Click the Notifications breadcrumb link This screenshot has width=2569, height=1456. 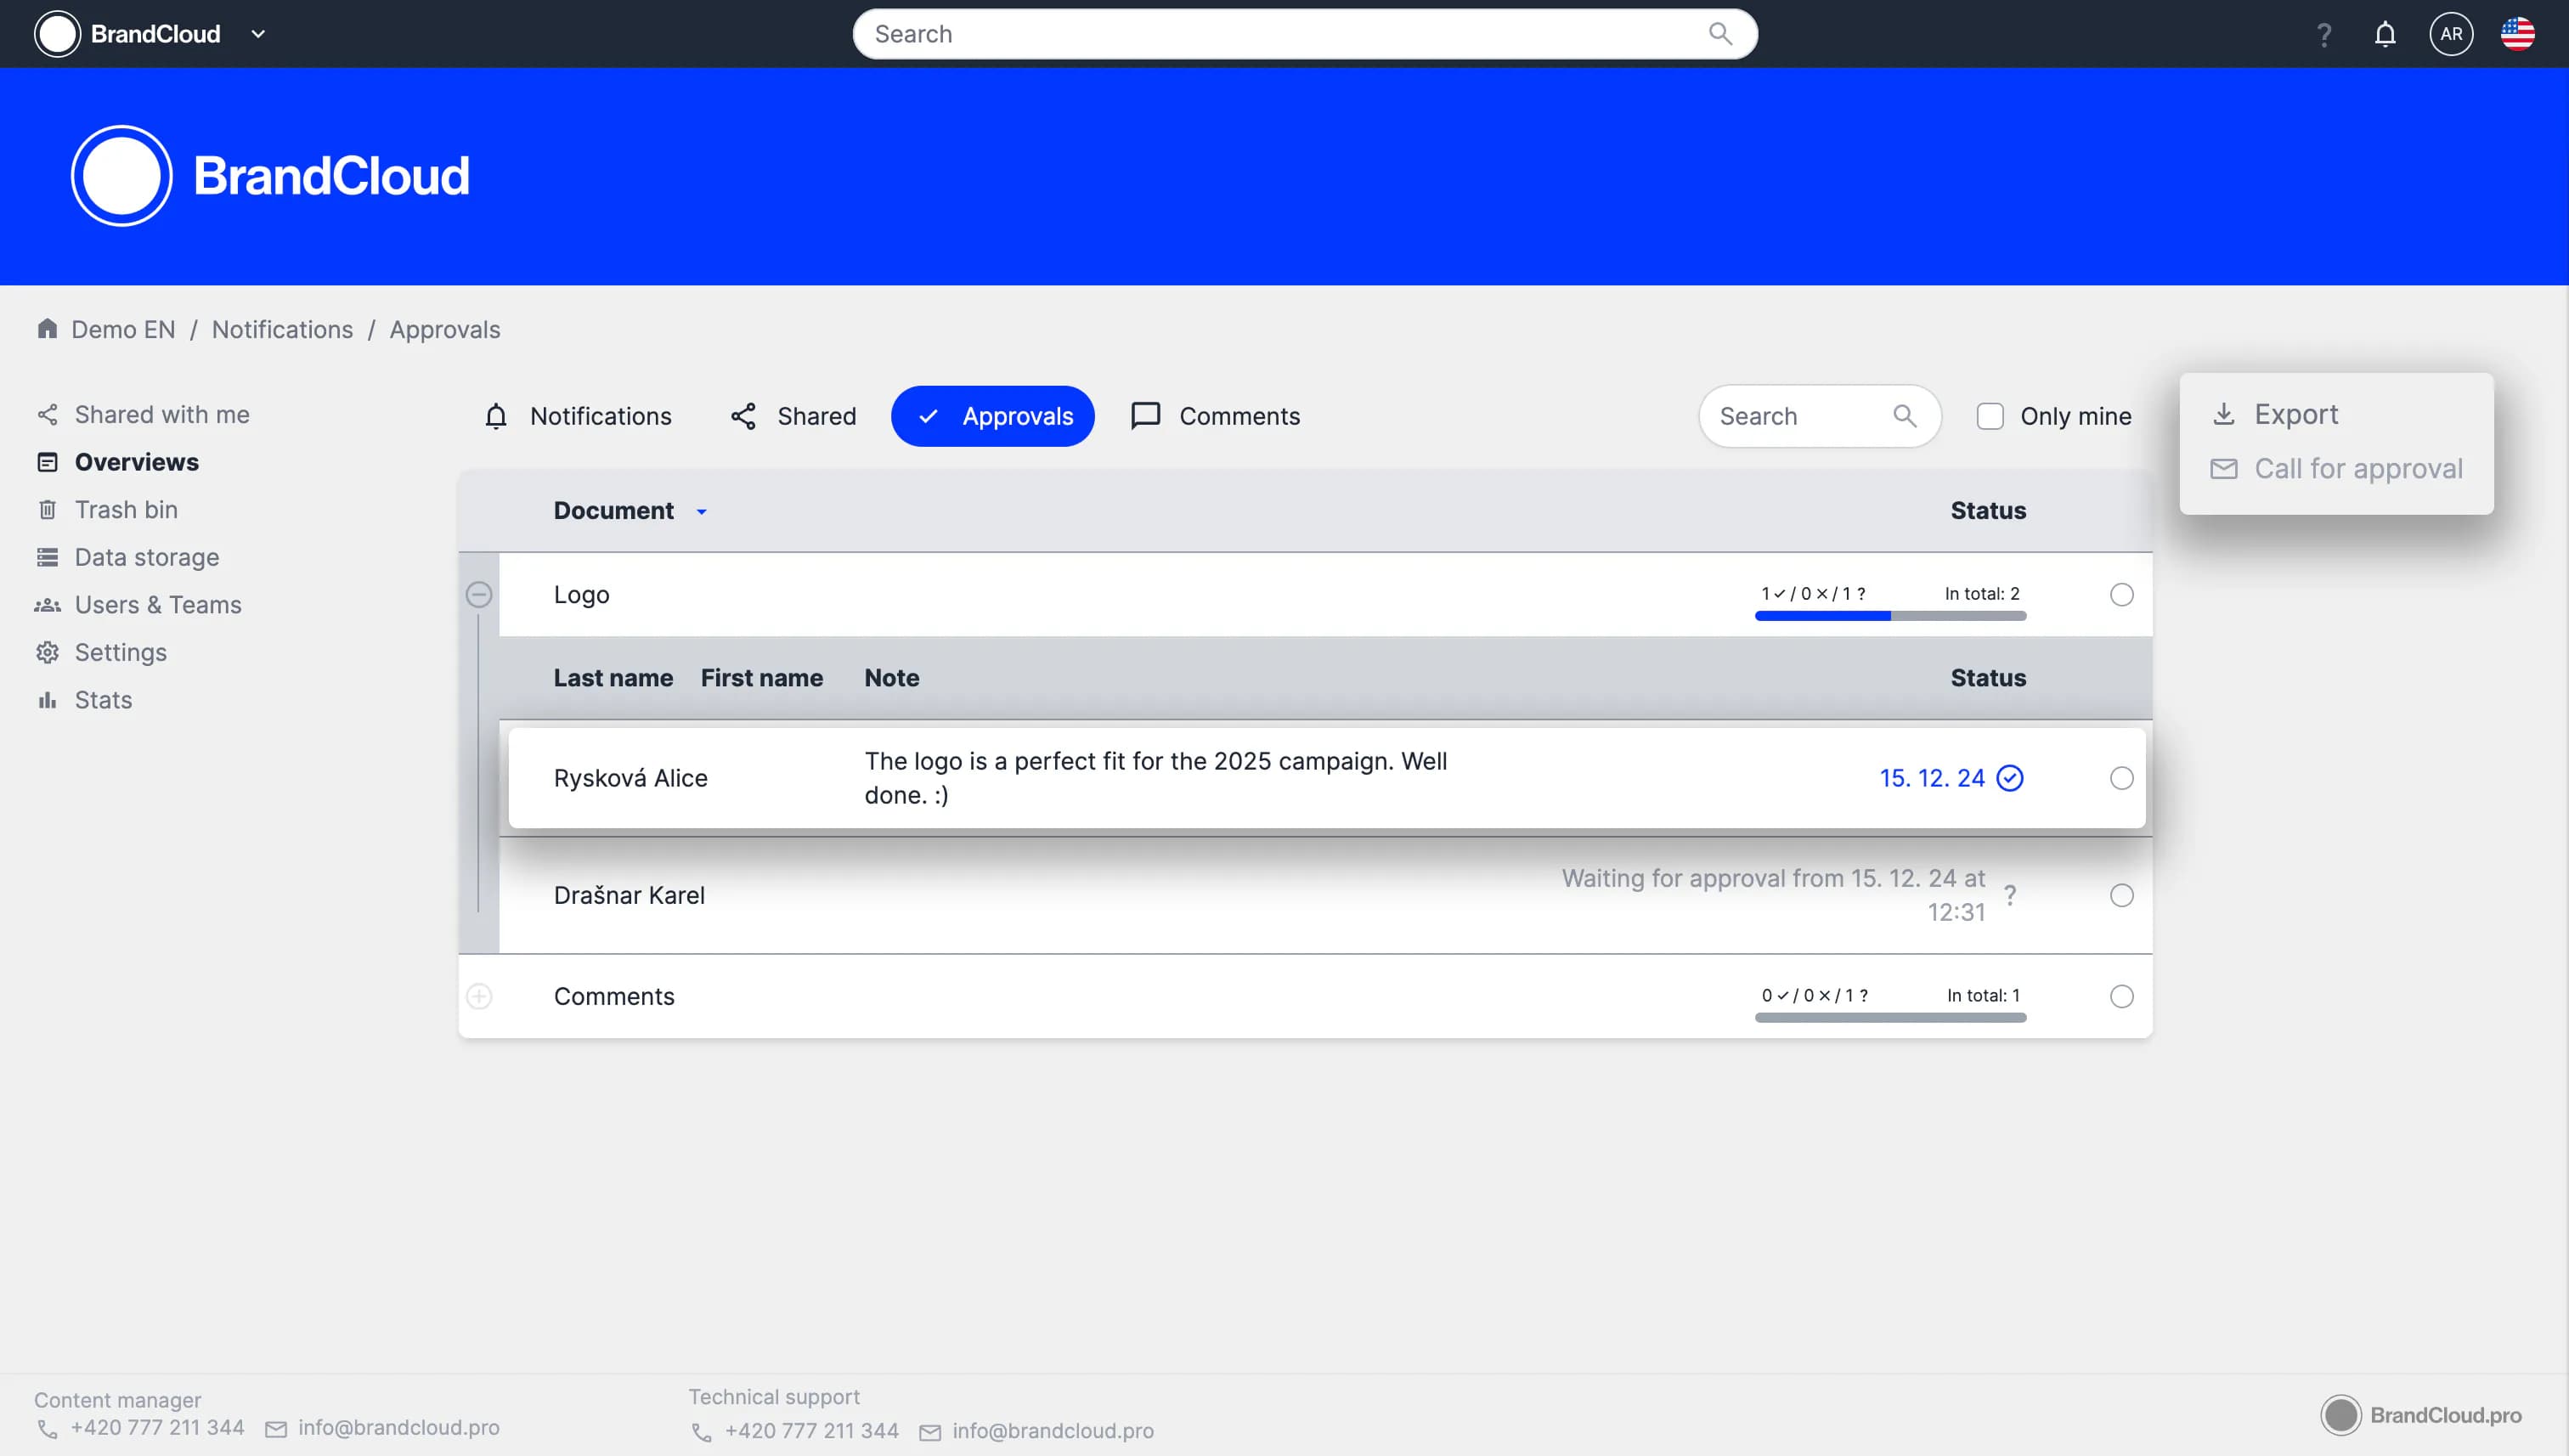pyautogui.click(x=282, y=329)
